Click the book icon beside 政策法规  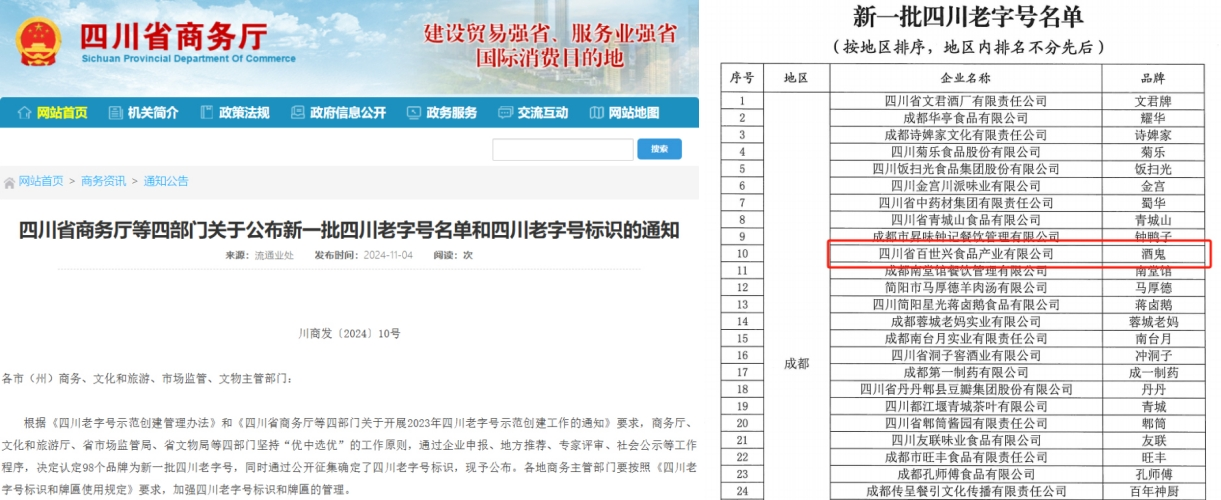(207, 113)
